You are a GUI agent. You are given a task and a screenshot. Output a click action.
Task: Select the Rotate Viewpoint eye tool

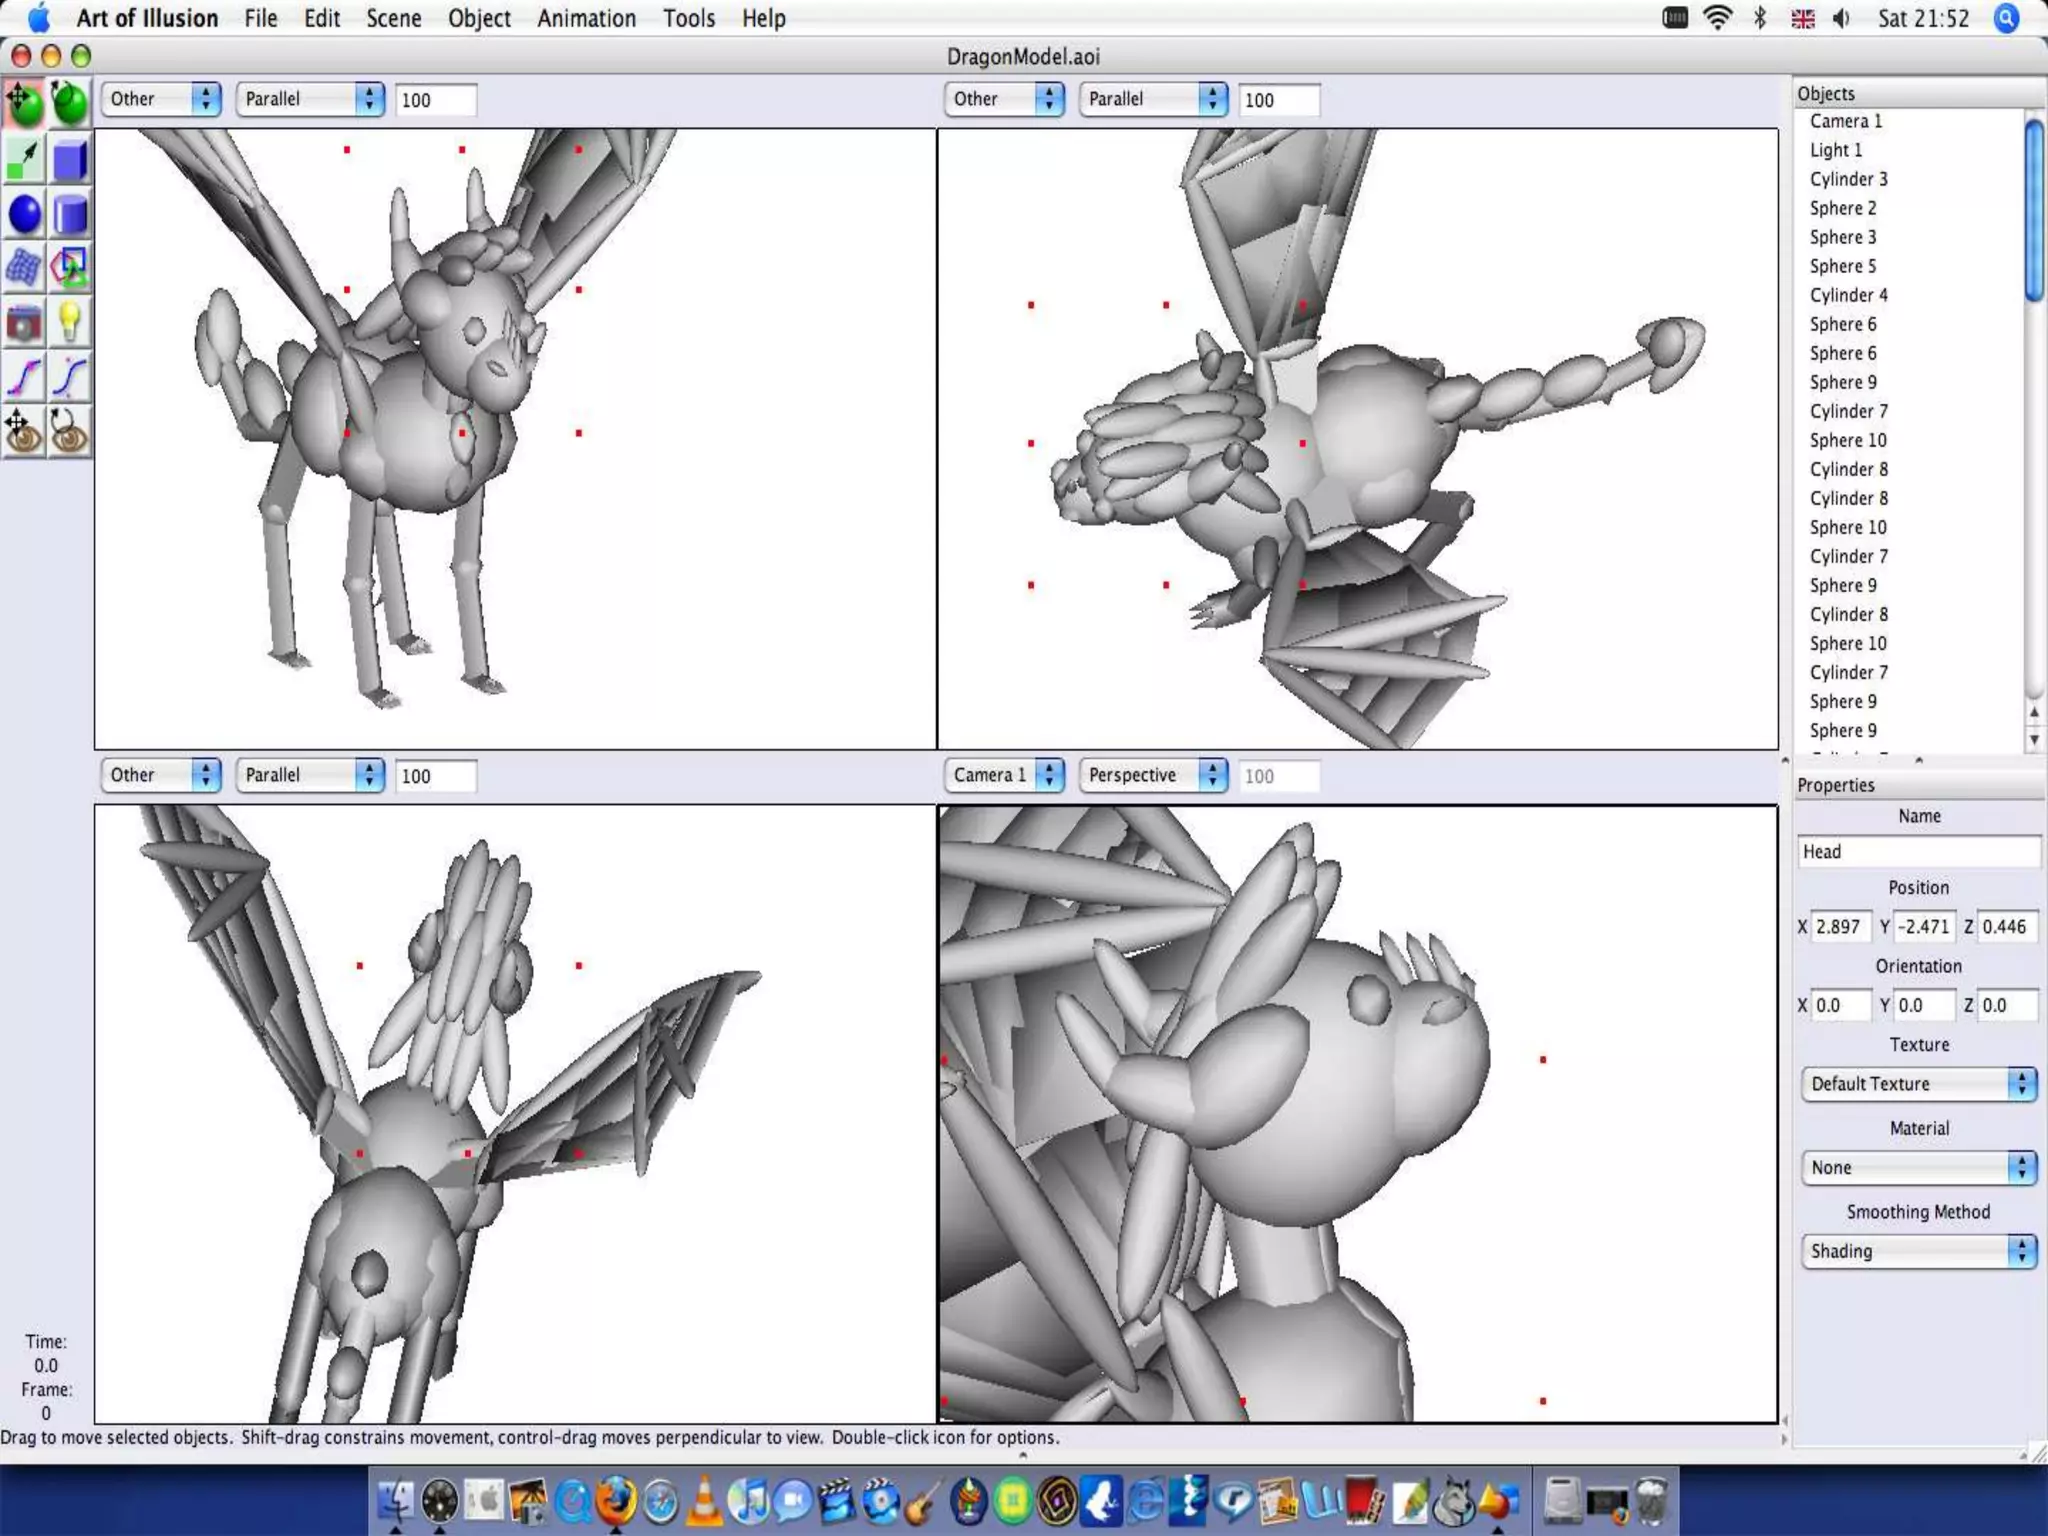[x=69, y=432]
